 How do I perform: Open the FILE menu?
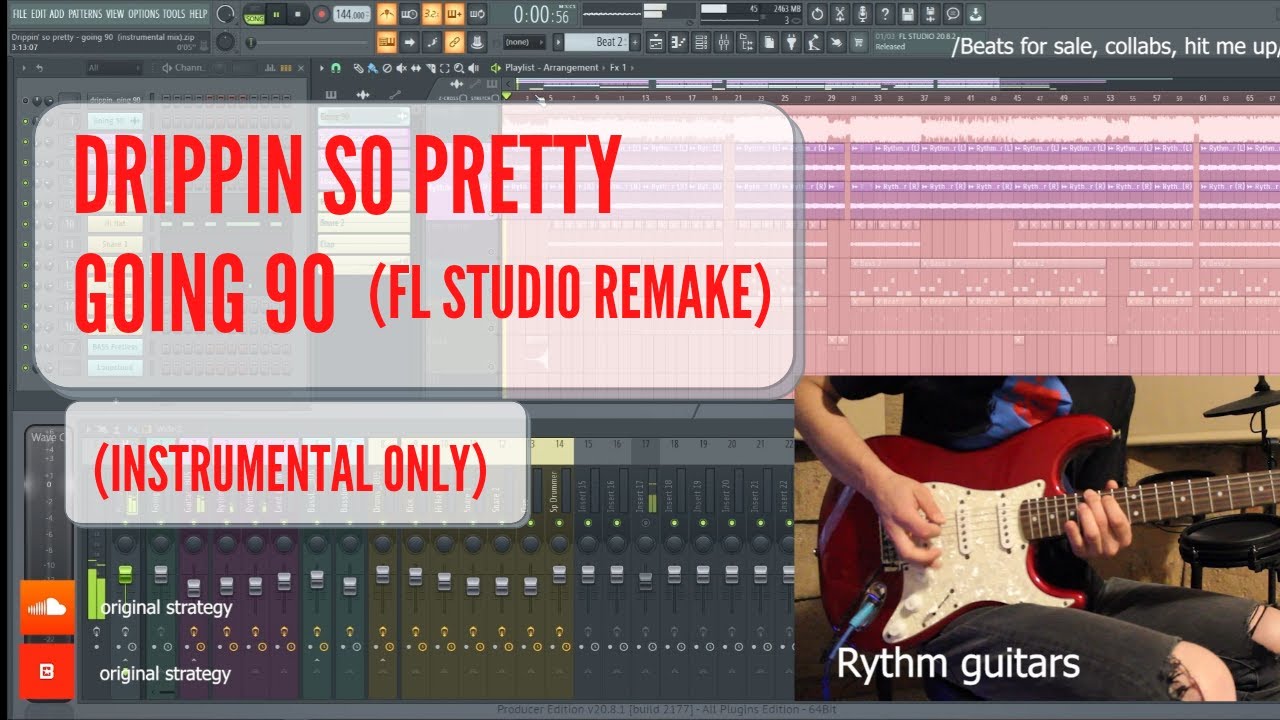(x=20, y=14)
